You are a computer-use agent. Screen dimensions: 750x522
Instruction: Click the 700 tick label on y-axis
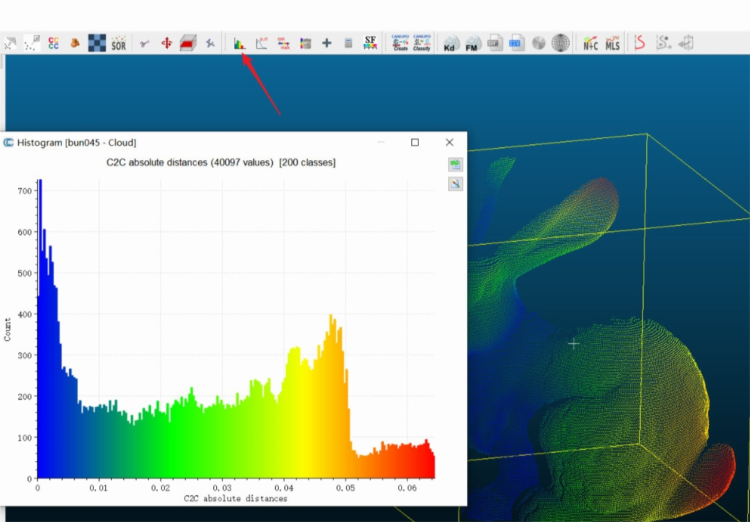coord(25,191)
